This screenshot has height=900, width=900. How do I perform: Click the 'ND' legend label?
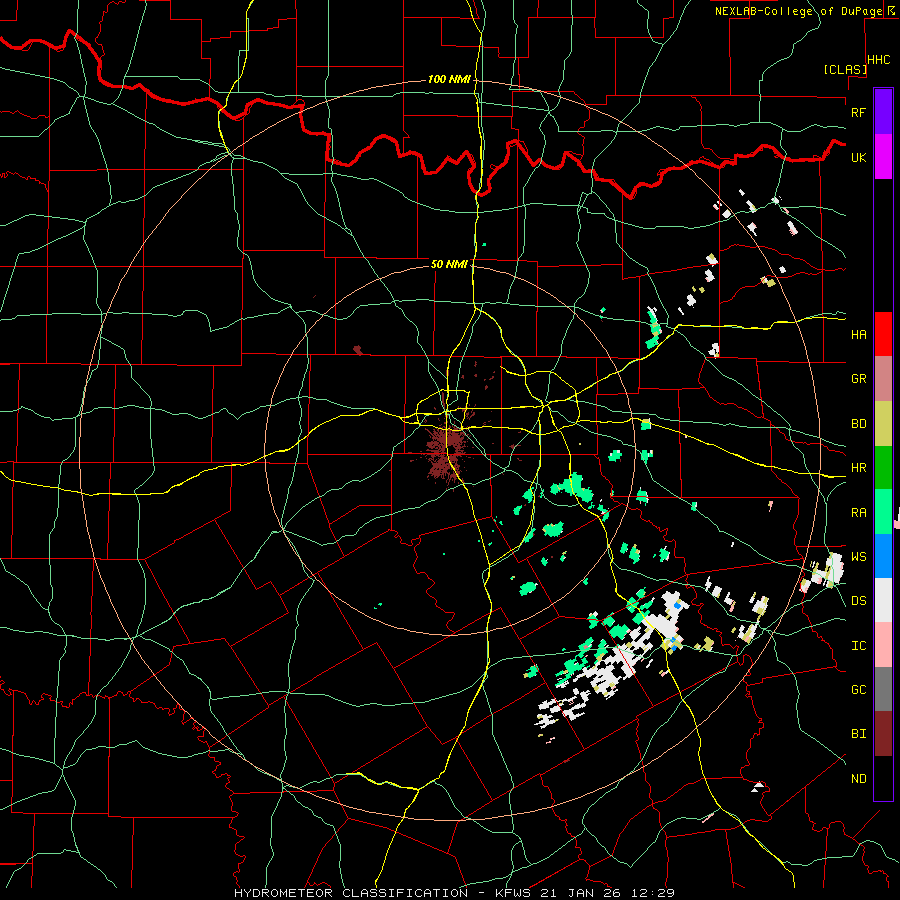(x=858, y=779)
